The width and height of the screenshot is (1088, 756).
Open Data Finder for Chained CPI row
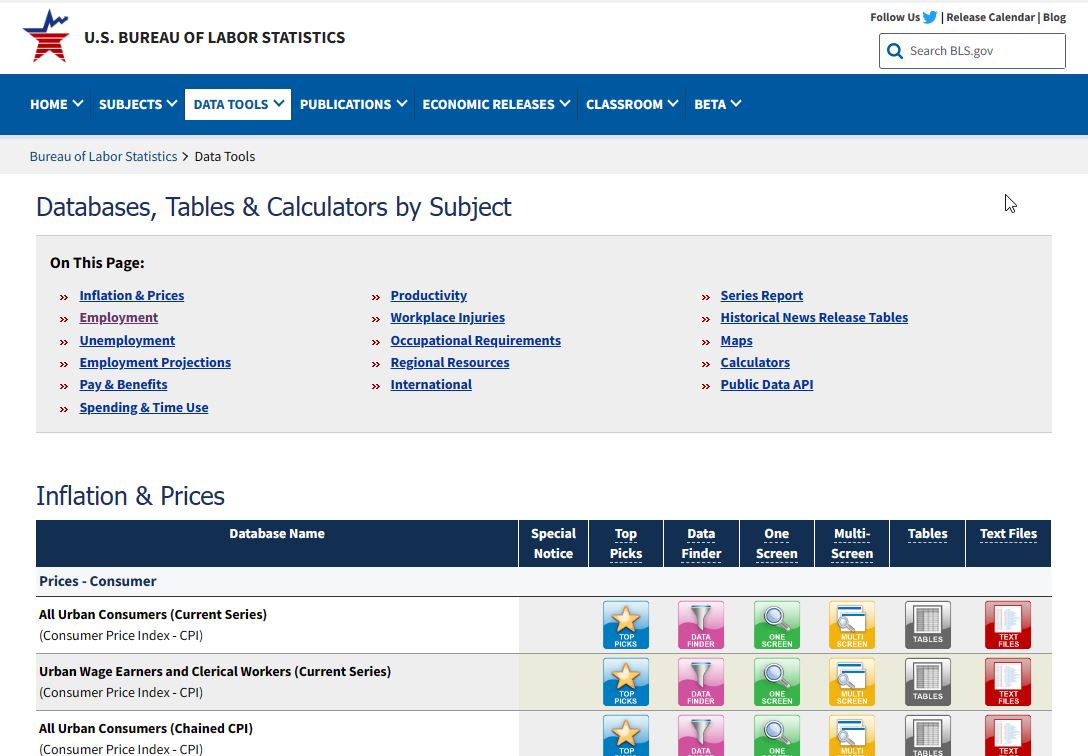pos(701,735)
